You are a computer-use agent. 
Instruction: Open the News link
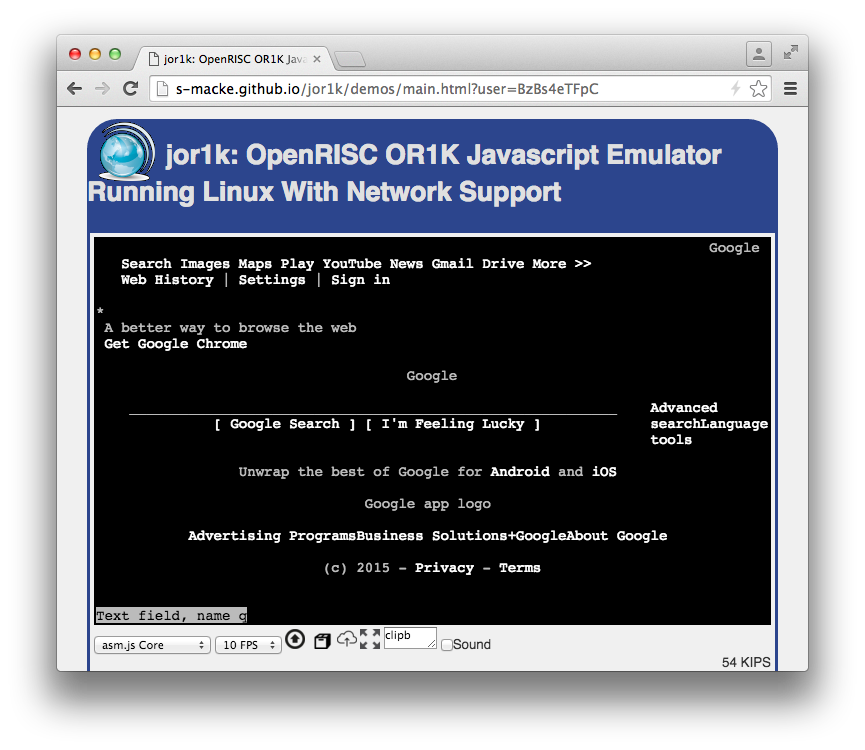coord(406,264)
